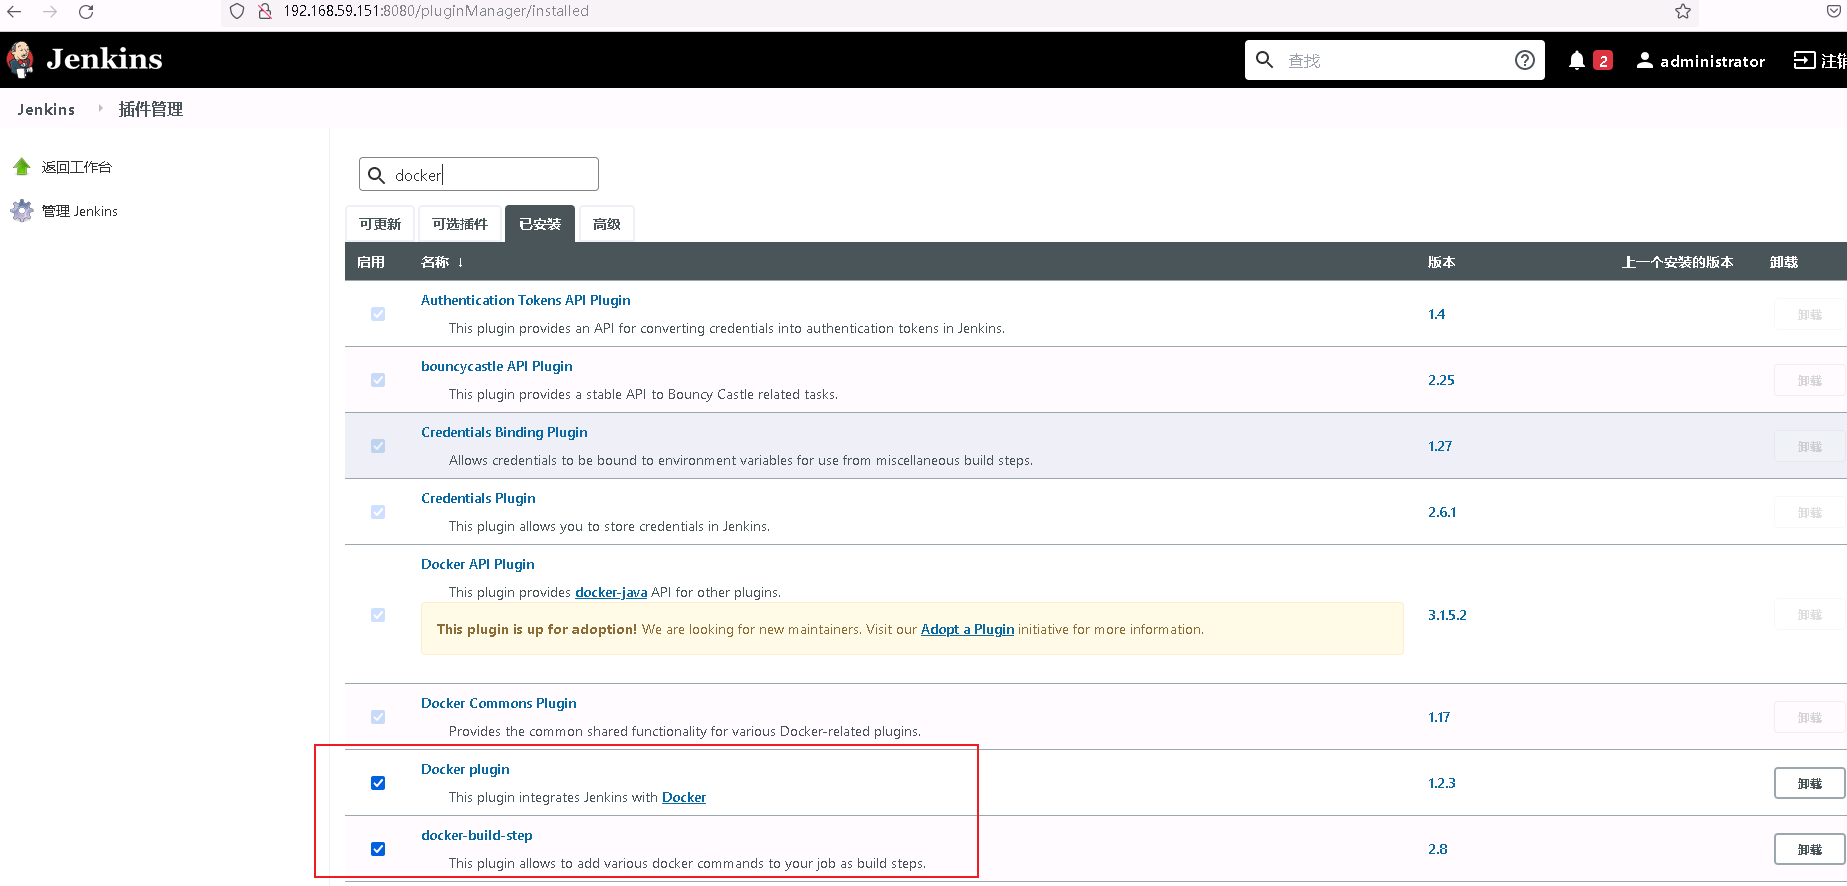Click the Jenkins breadcrumb link

click(x=46, y=109)
